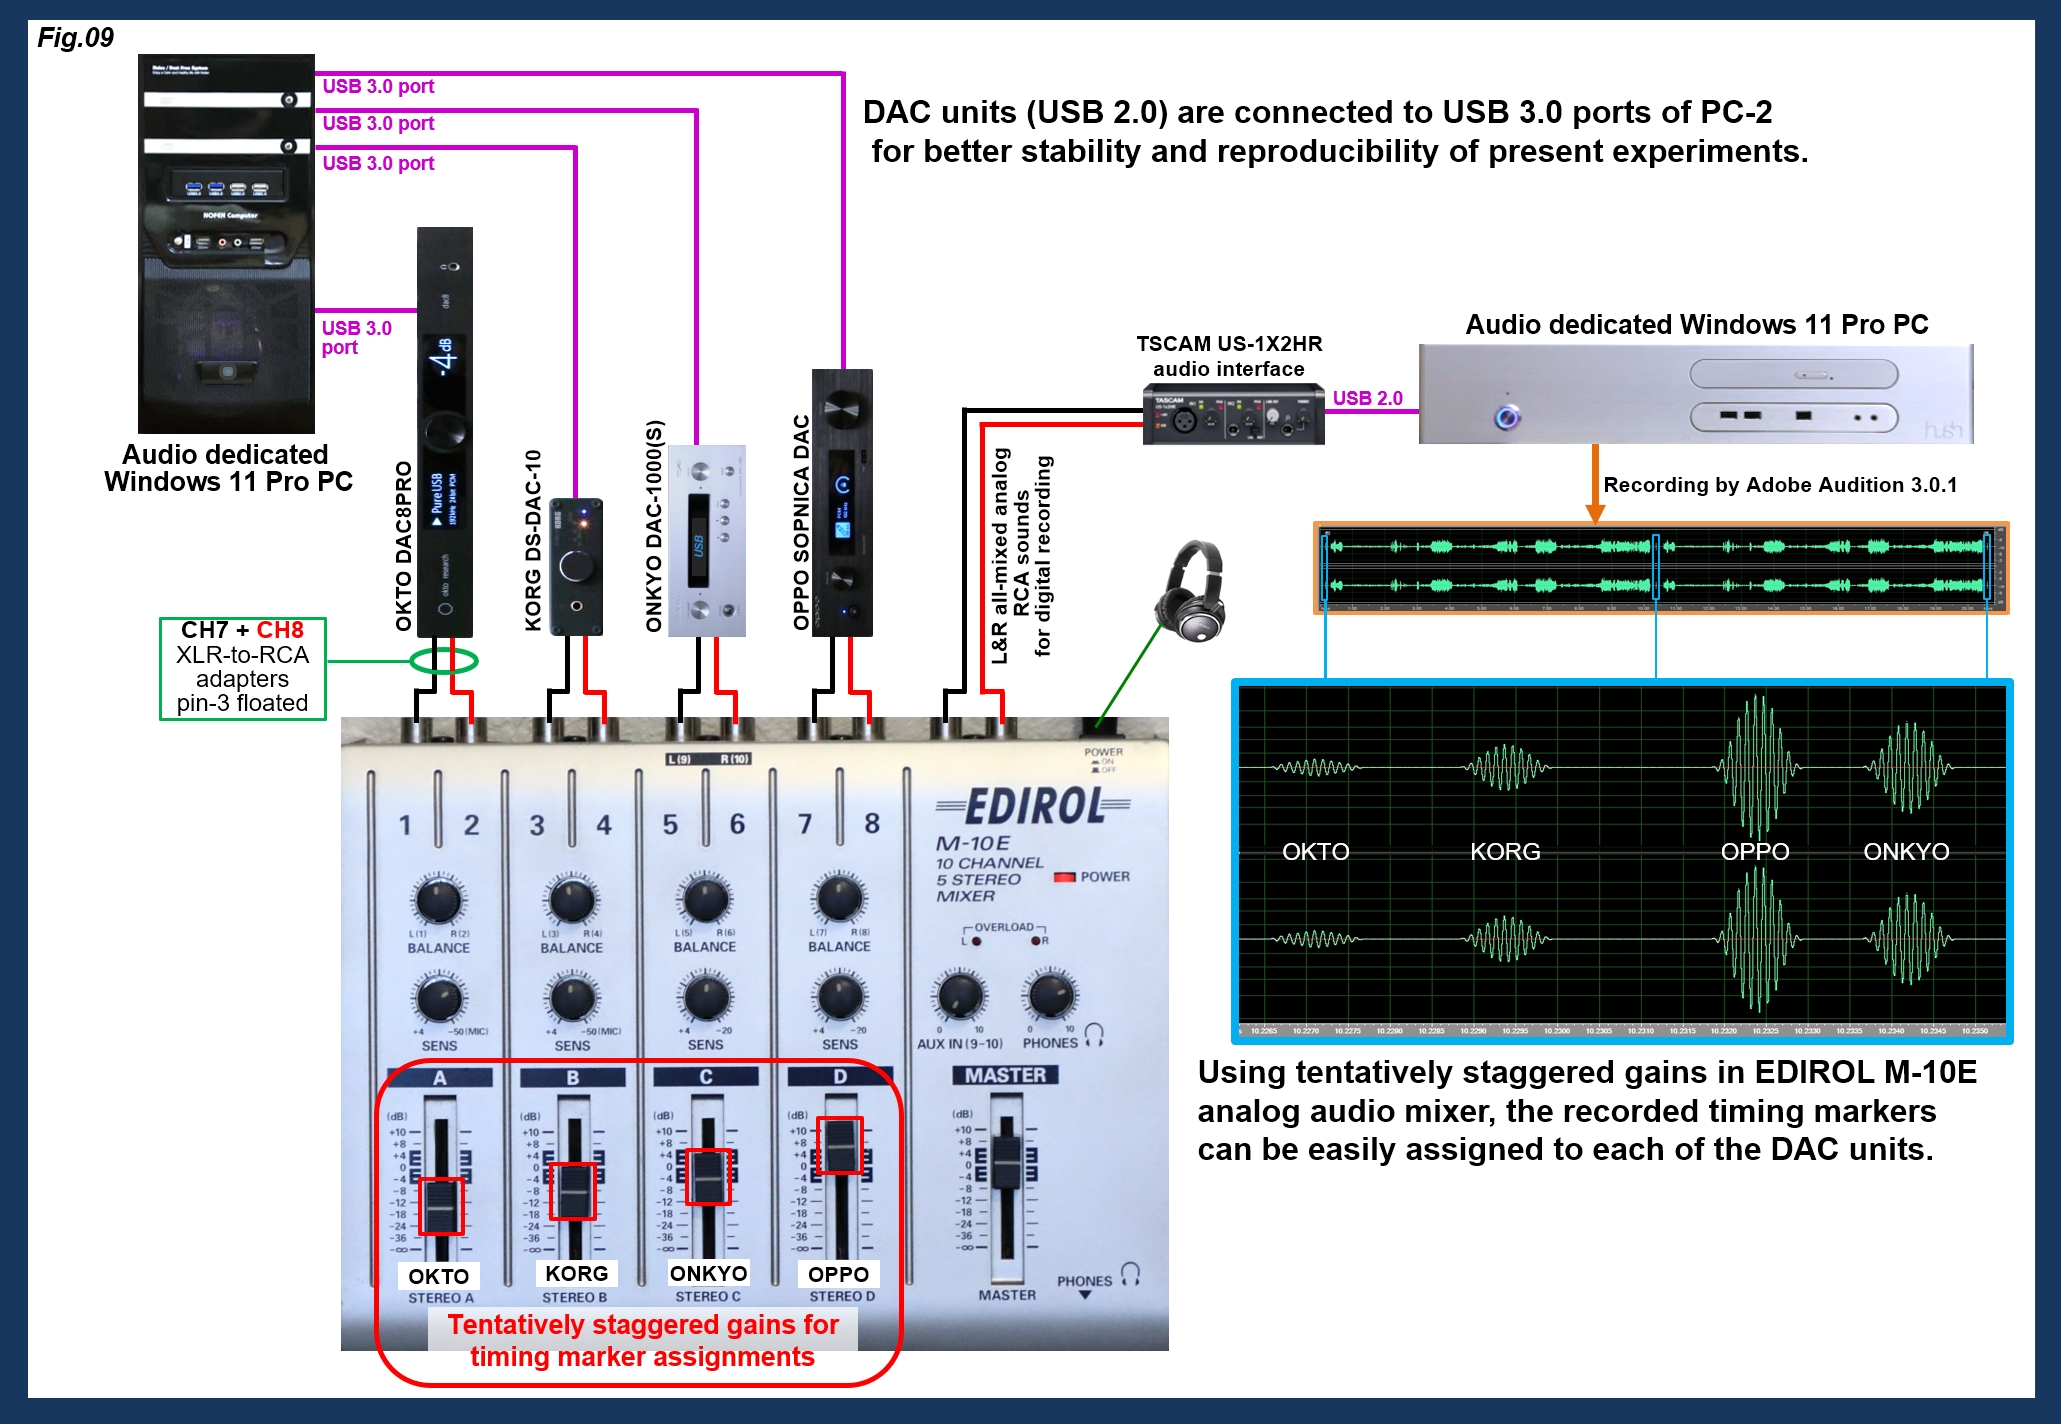Click the OPPO burst in the upper waveform
This screenshot has width=2061, height=1424.
pos(1758,768)
